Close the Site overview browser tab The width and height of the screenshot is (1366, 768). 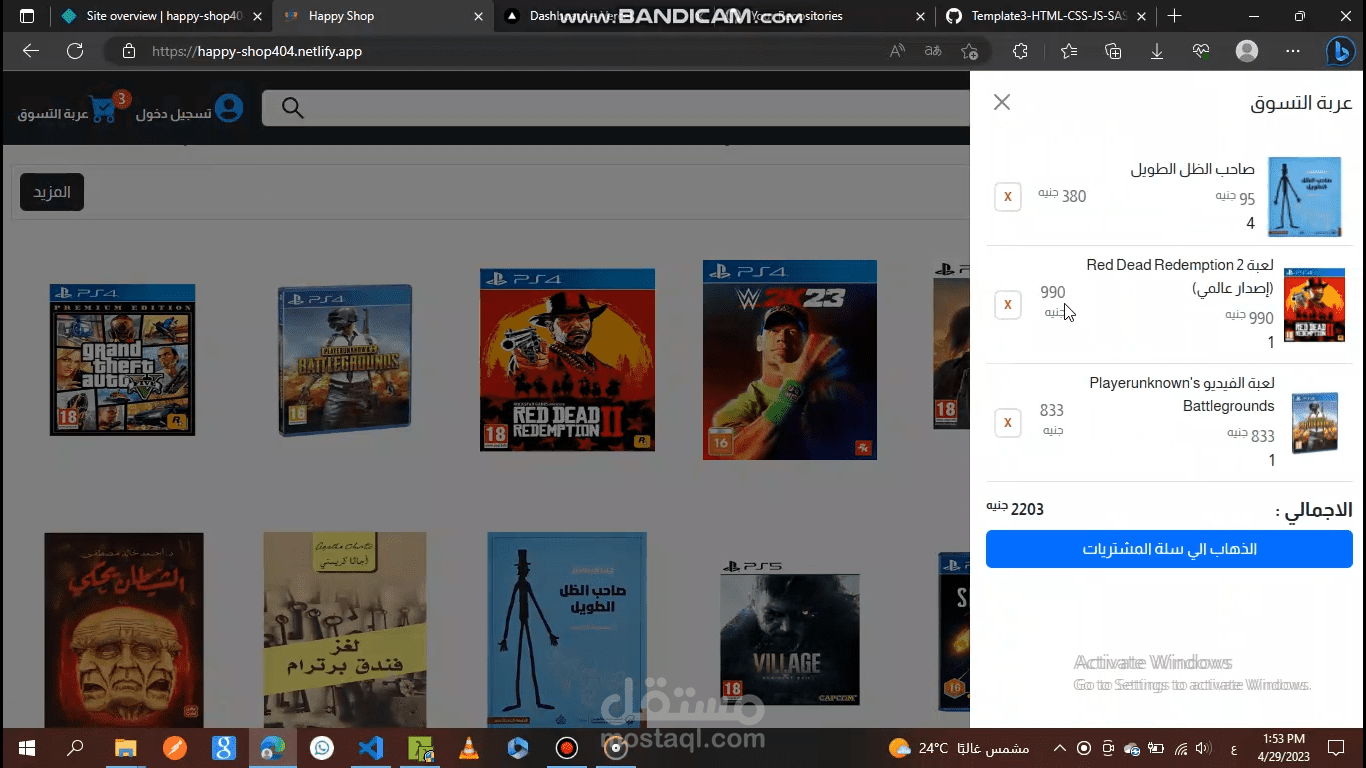[258, 16]
